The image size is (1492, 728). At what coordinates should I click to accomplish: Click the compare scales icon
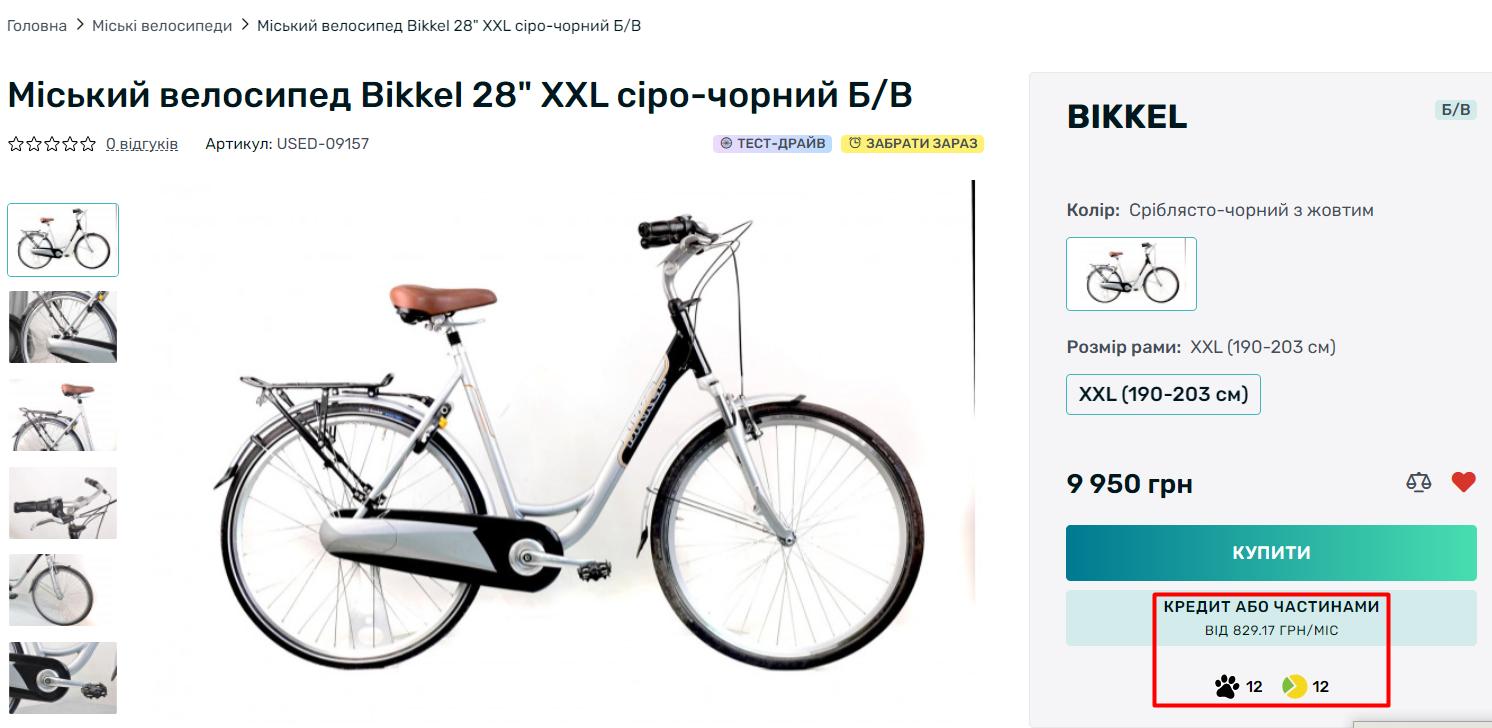pyautogui.click(x=1418, y=484)
